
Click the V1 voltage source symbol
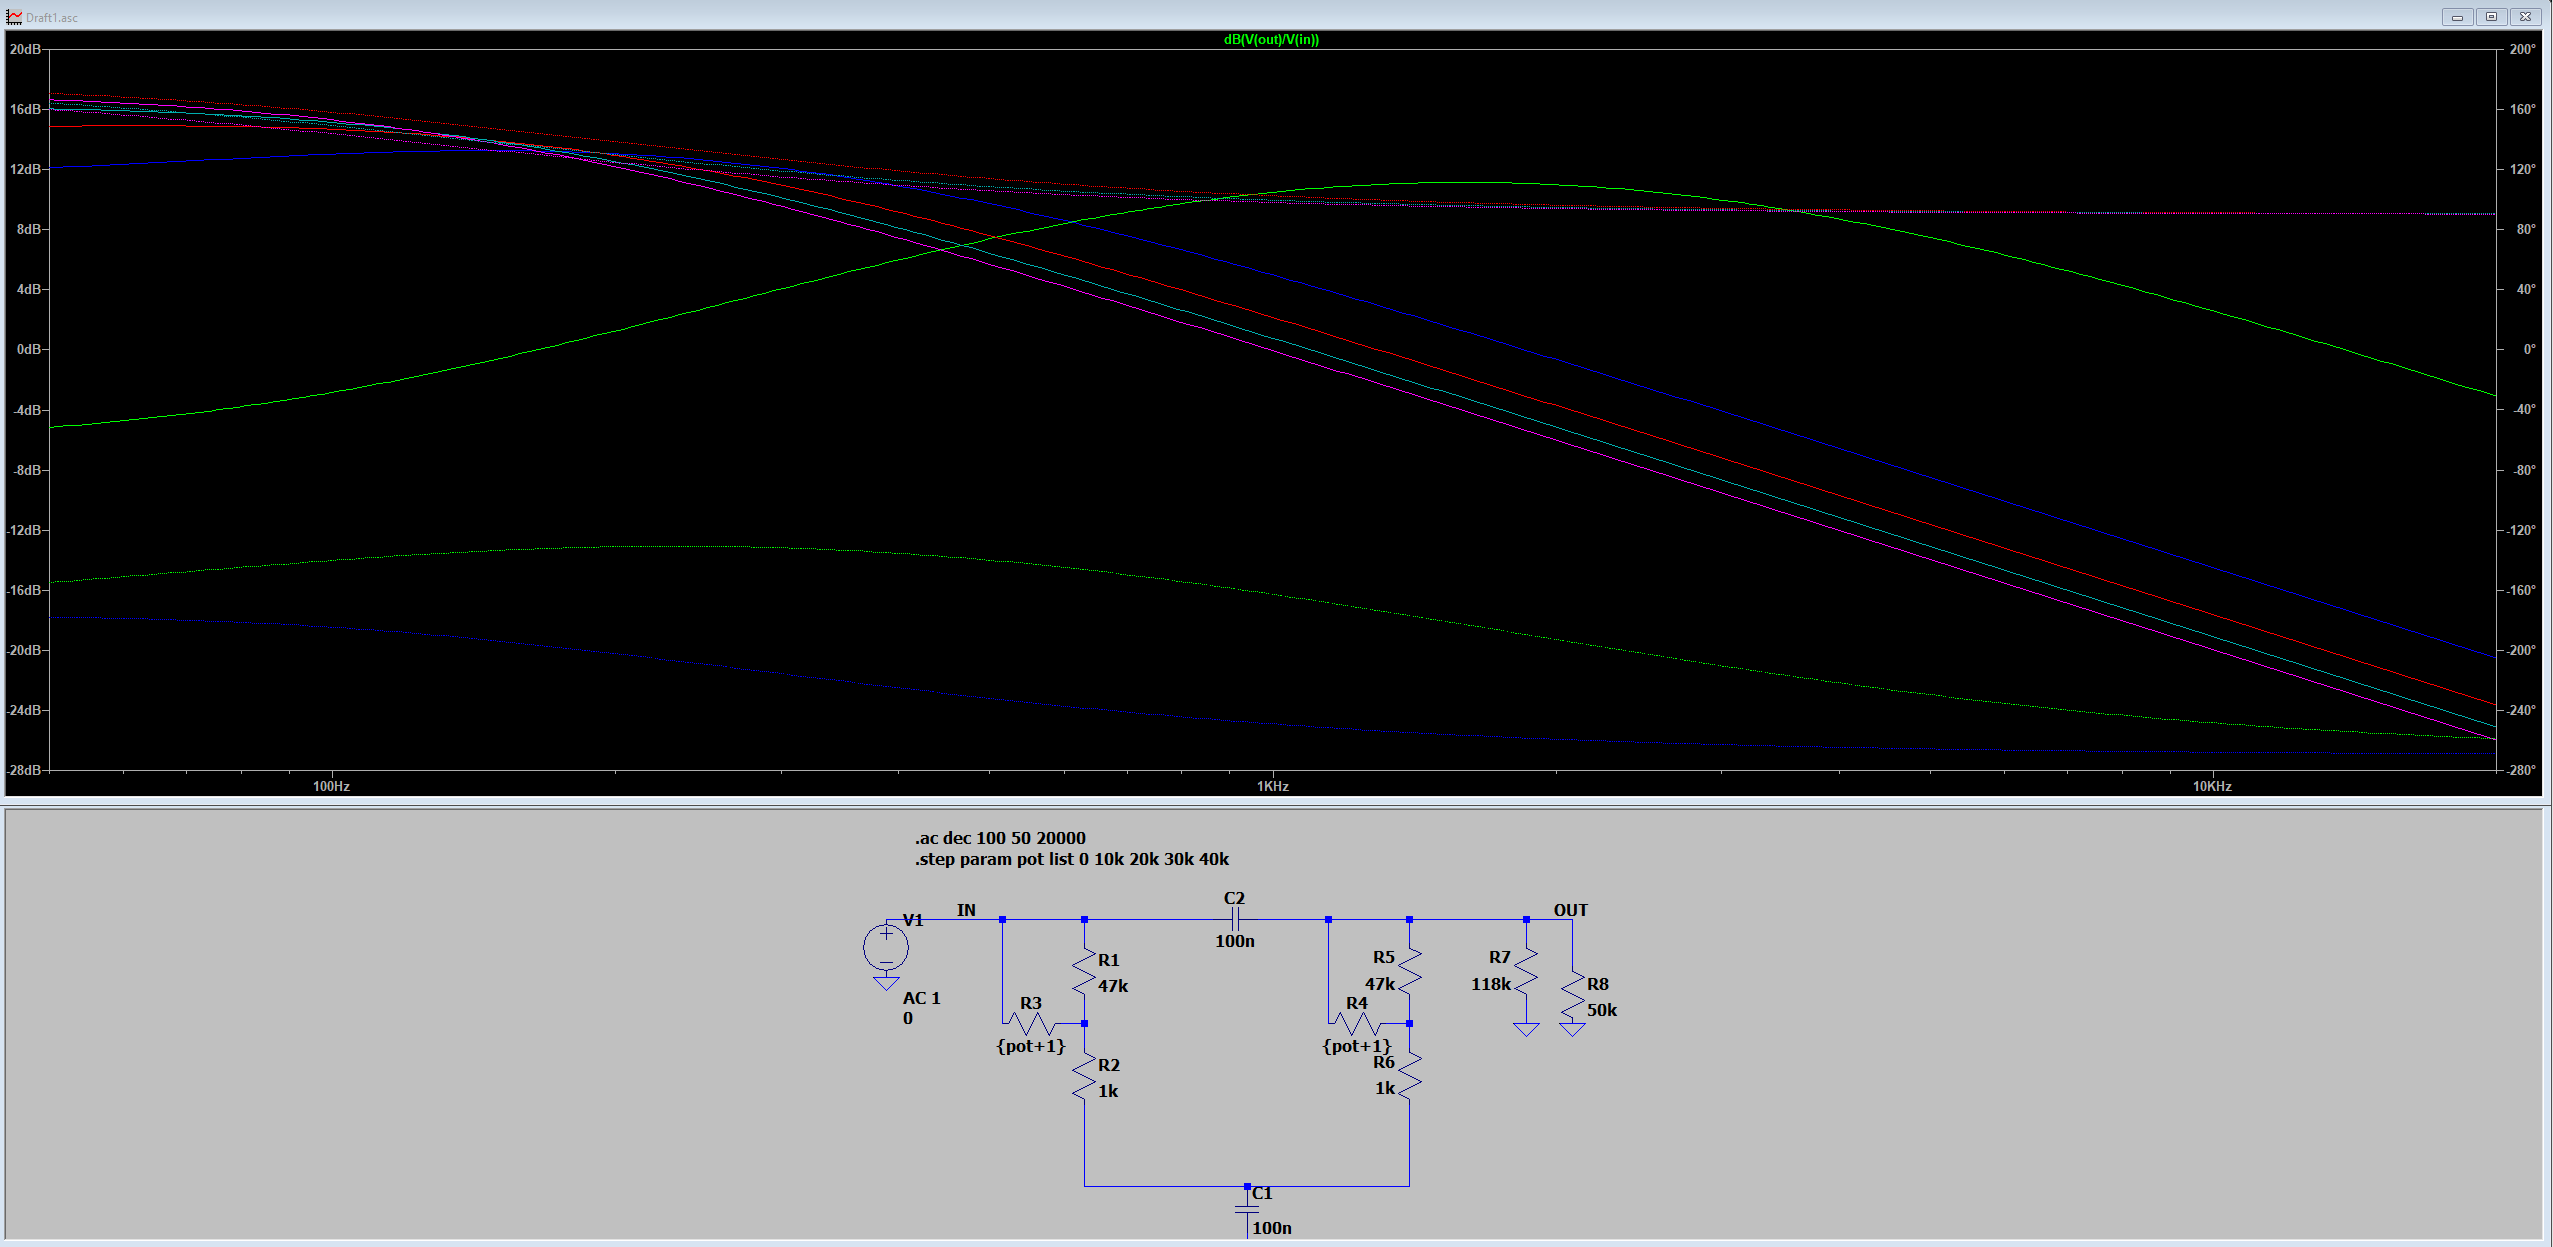pyautogui.click(x=886, y=946)
